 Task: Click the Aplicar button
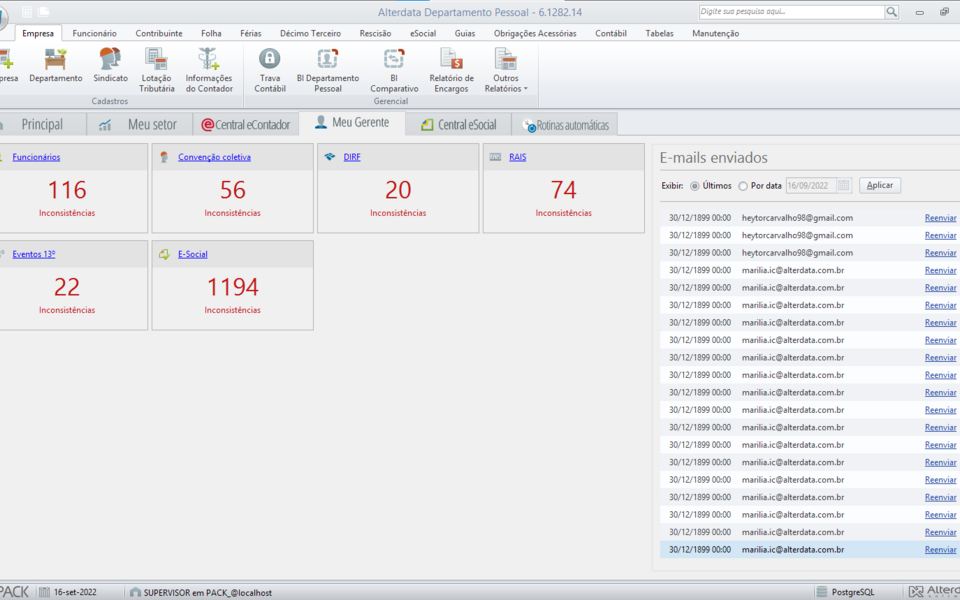[x=880, y=186]
